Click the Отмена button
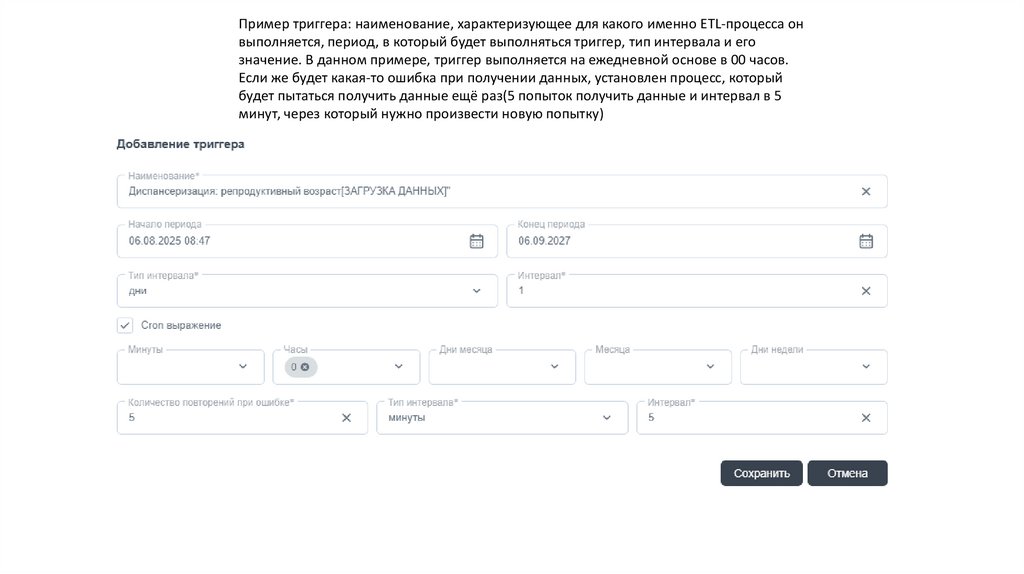This screenshot has width=1024, height=574. click(x=847, y=473)
